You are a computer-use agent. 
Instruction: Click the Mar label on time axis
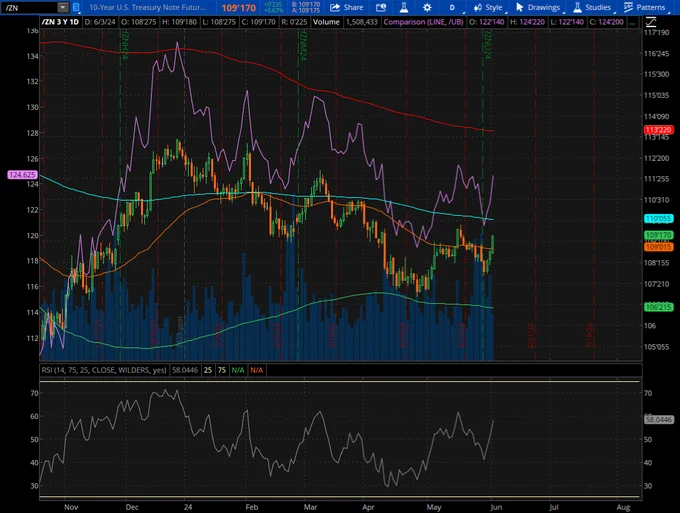[x=311, y=507]
